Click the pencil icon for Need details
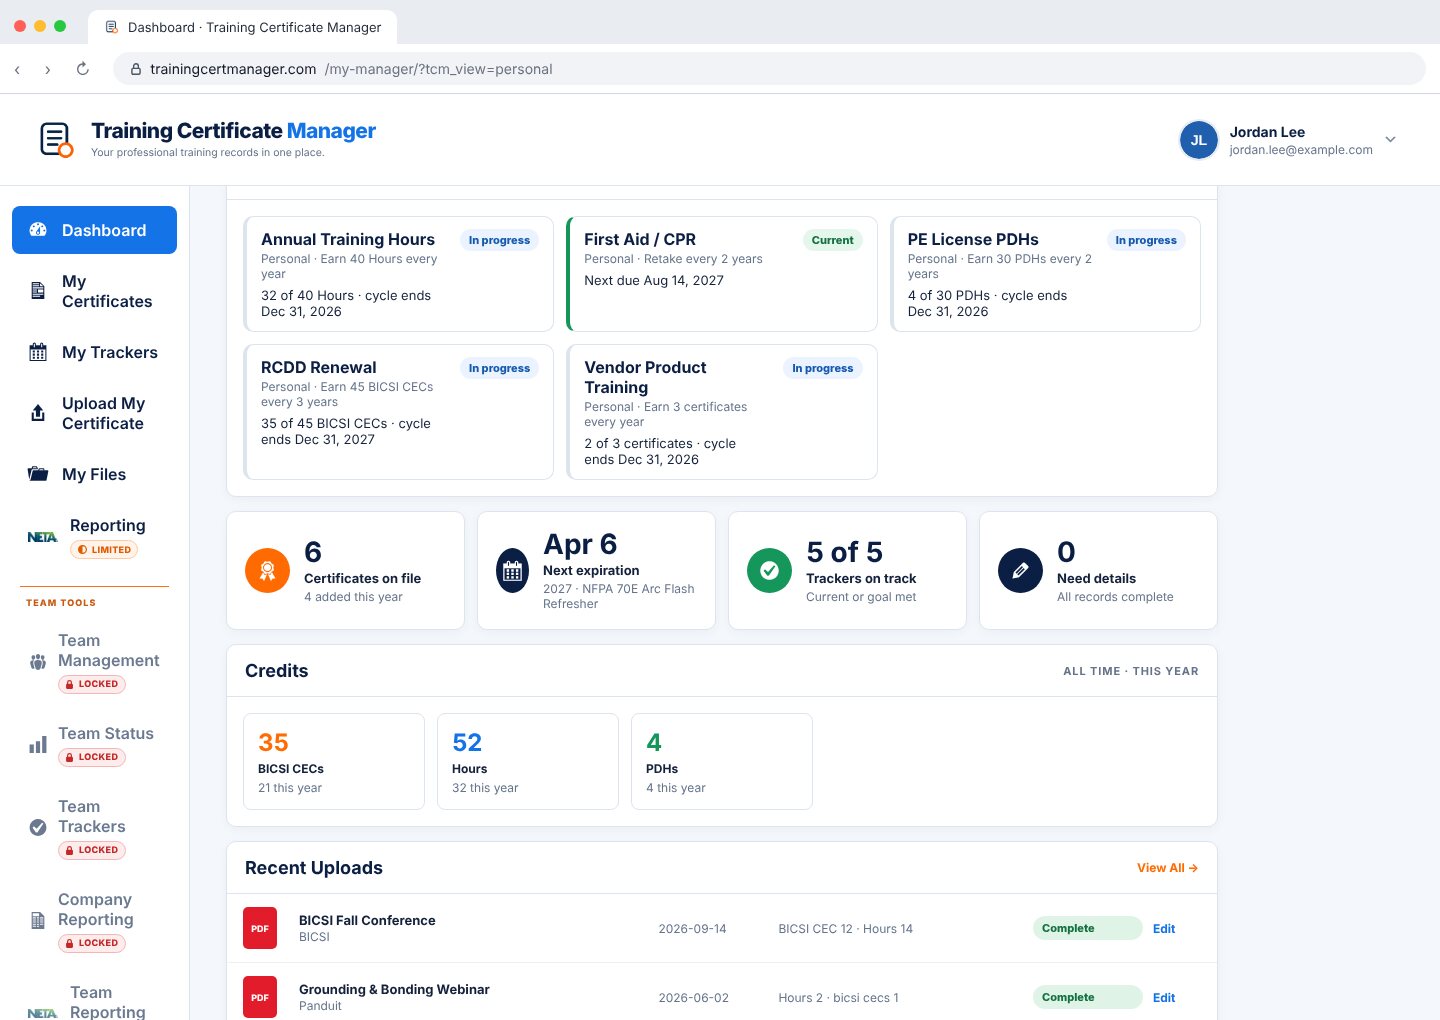Image resolution: width=1440 pixels, height=1020 pixels. 1020,571
